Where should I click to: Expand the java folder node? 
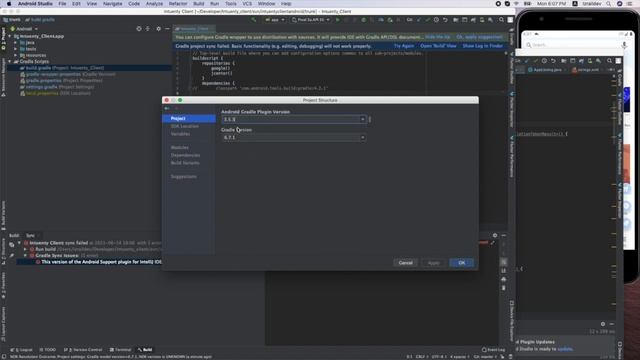tap(16, 42)
